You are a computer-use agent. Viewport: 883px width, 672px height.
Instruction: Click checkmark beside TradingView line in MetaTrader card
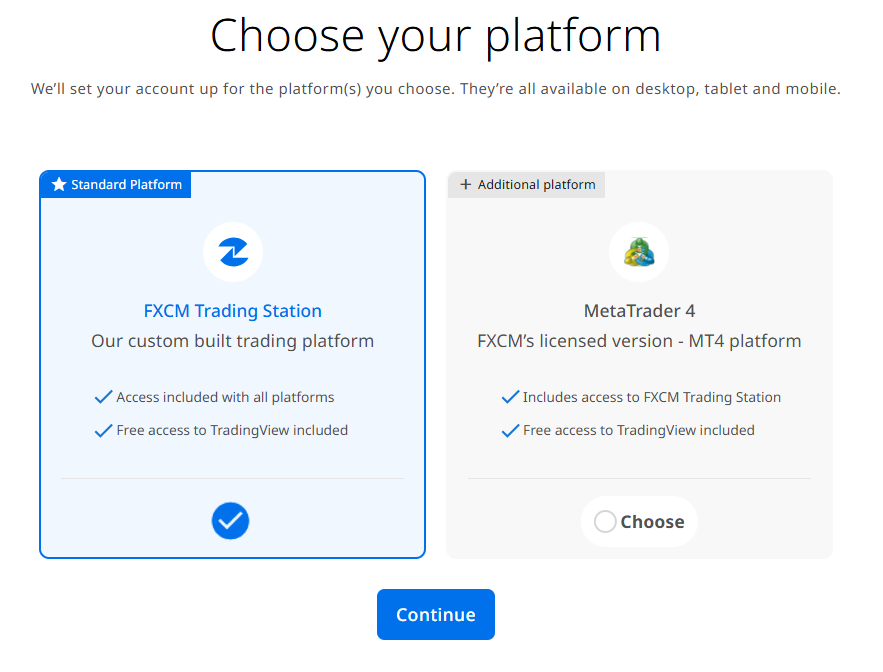[x=510, y=431]
